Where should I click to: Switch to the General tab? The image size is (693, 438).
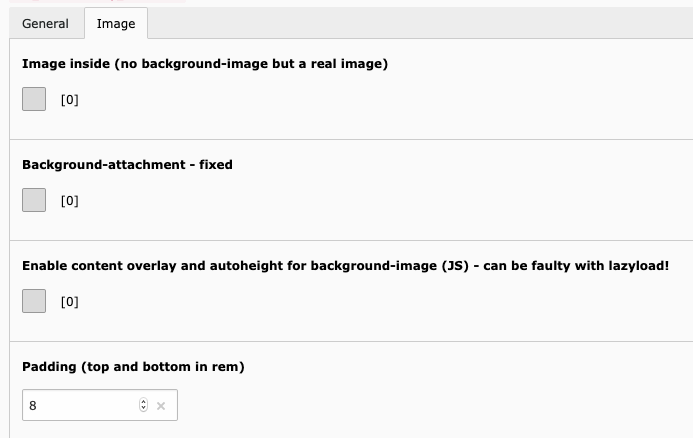pos(46,23)
